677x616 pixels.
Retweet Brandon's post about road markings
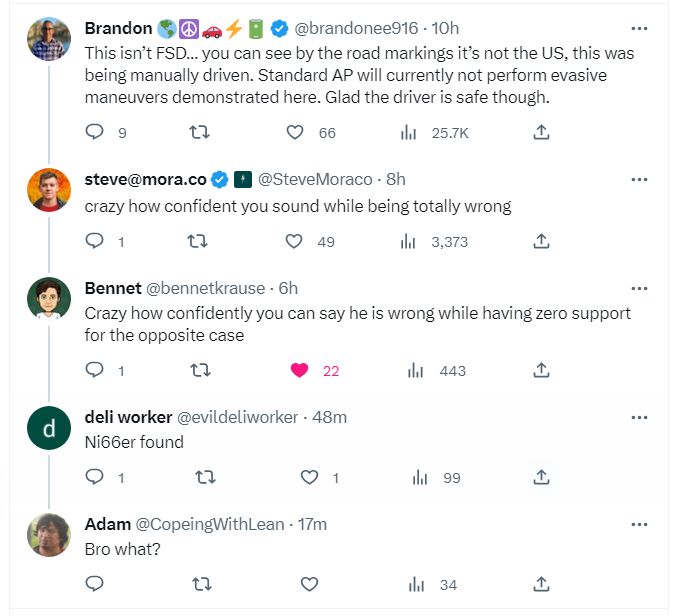198,132
